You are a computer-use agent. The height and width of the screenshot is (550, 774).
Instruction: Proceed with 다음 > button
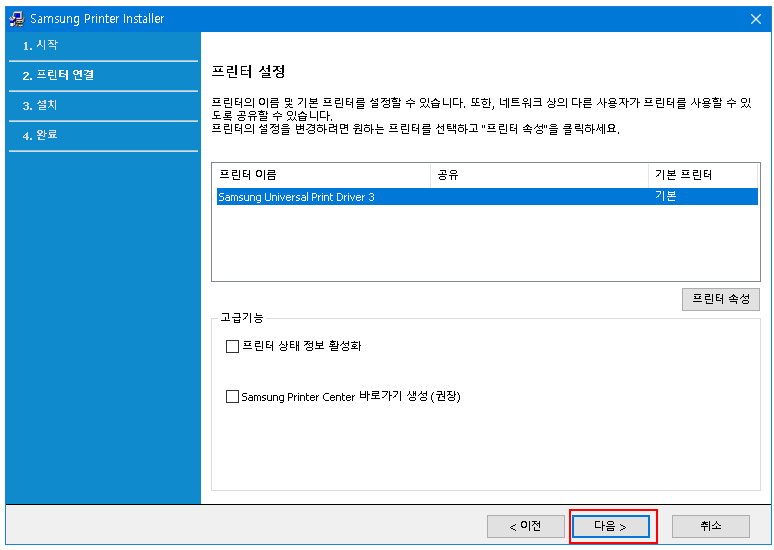[x=611, y=526]
